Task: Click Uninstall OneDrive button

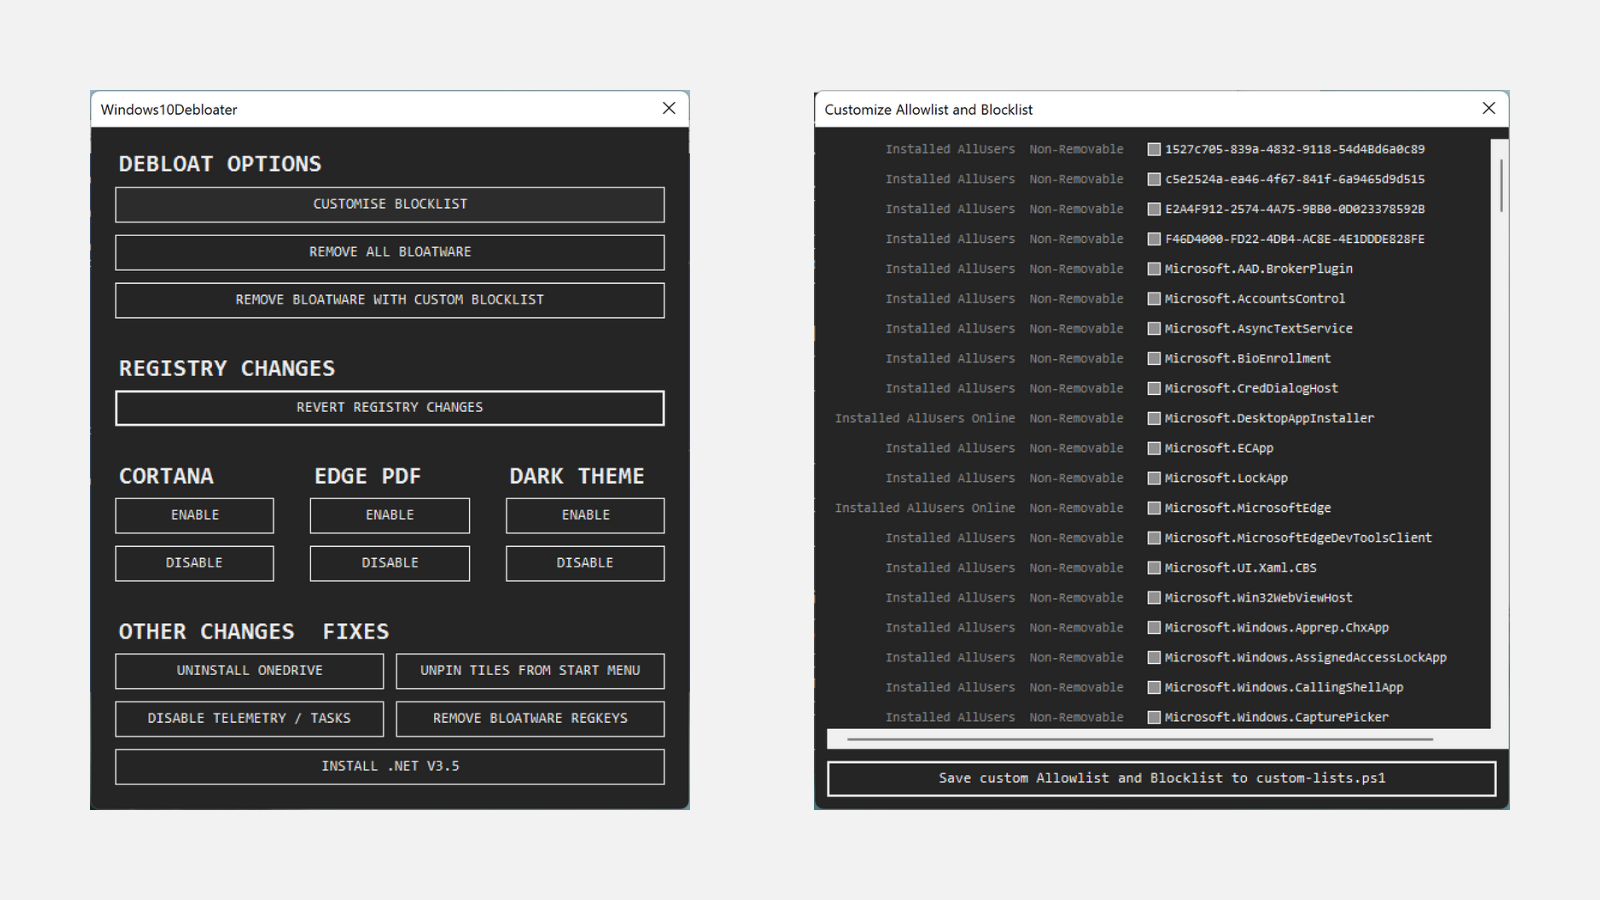Action: [x=249, y=671]
